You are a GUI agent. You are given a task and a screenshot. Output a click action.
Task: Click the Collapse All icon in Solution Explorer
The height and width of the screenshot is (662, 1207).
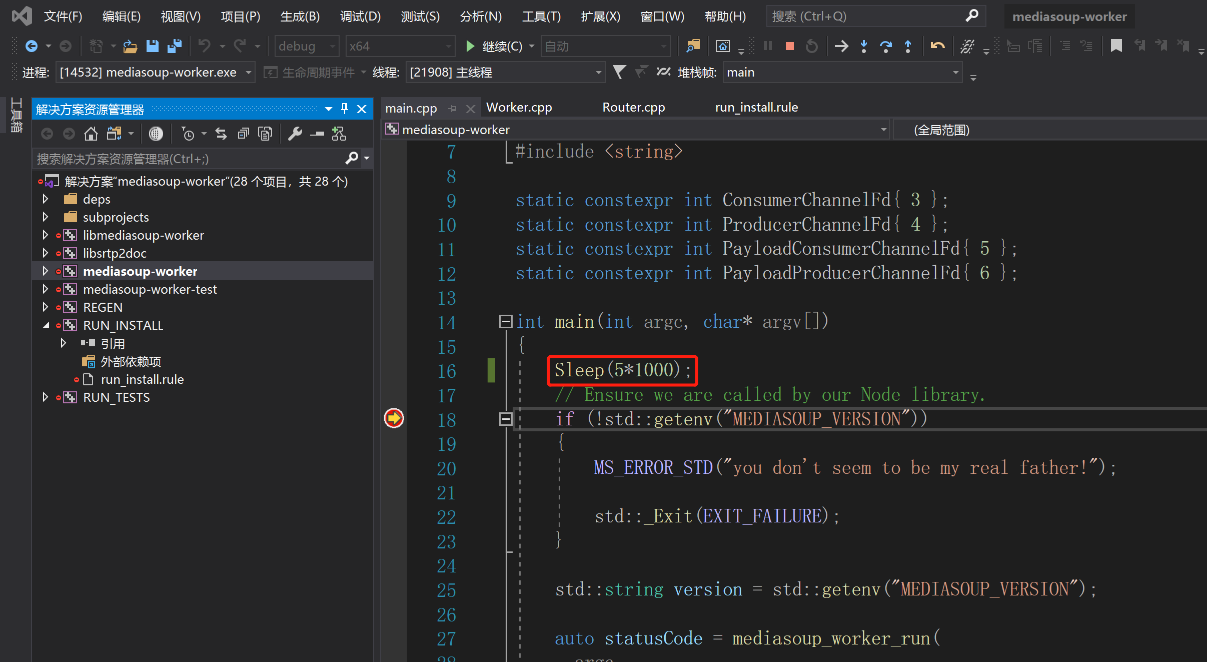243,134
